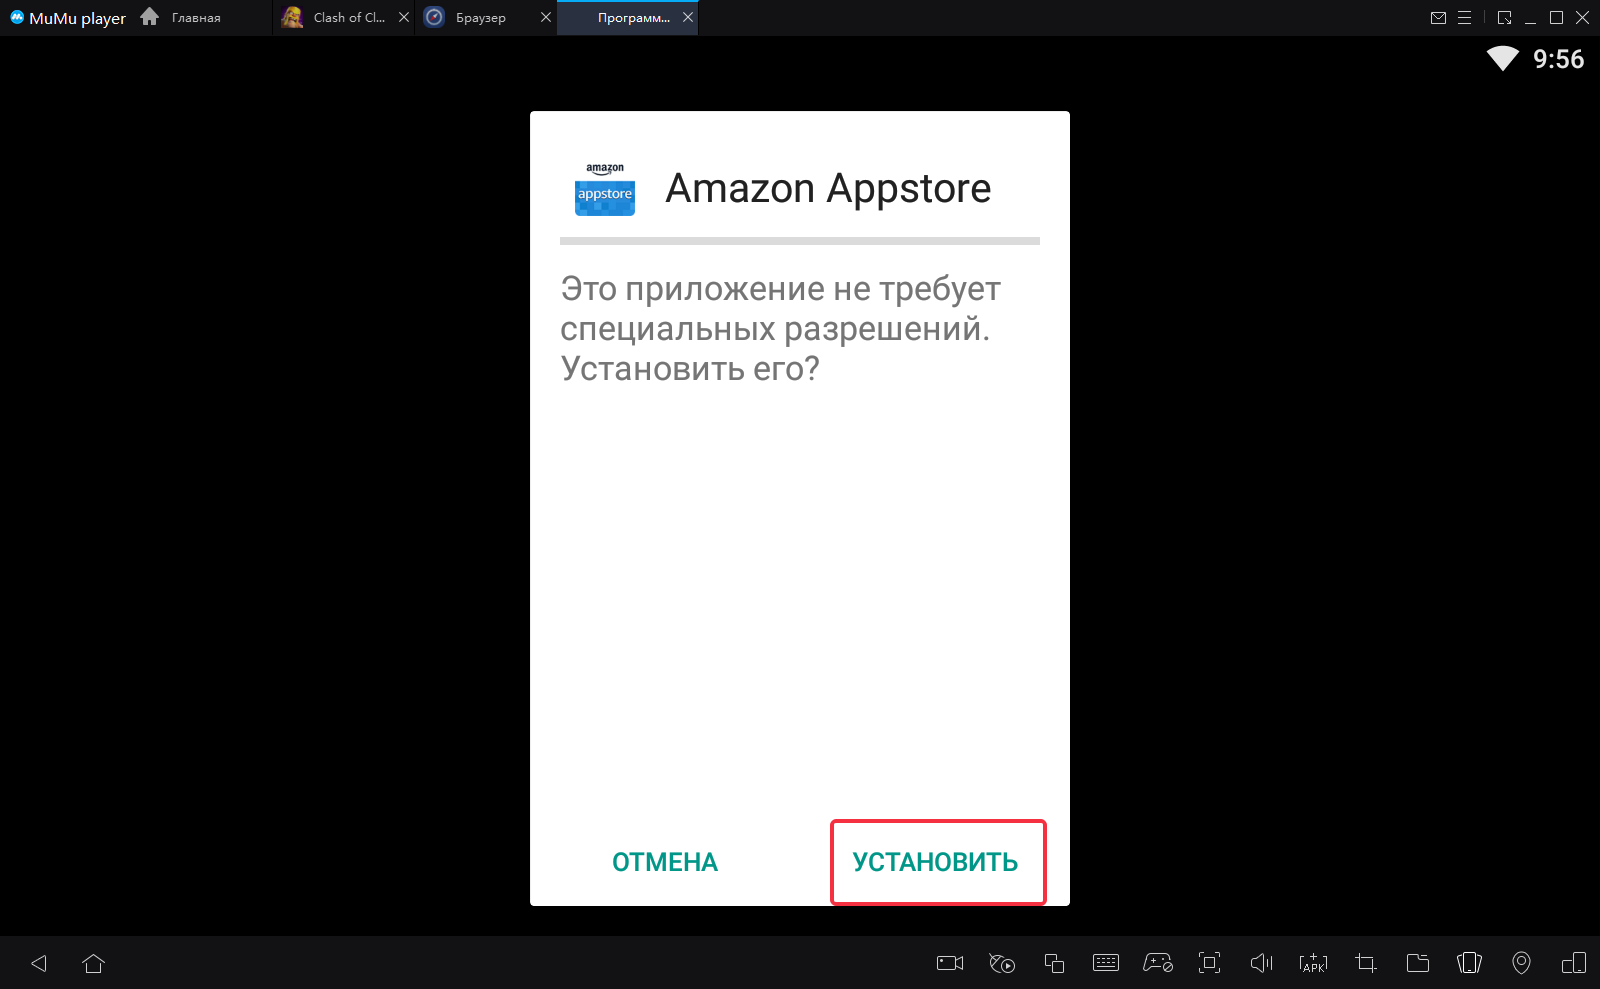Image resolution: width=1600 pixels, height=989 pixels.
Task: Click the shrink-window arrow icon in title bar
Action: 1504,17
